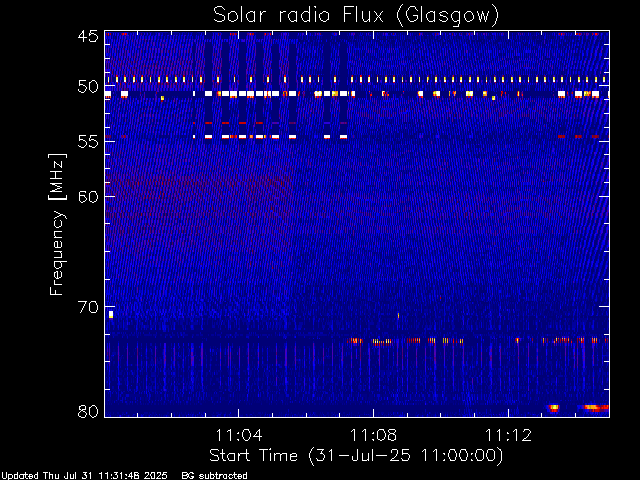Click the 70 frequency tick label

coord(88,307)
